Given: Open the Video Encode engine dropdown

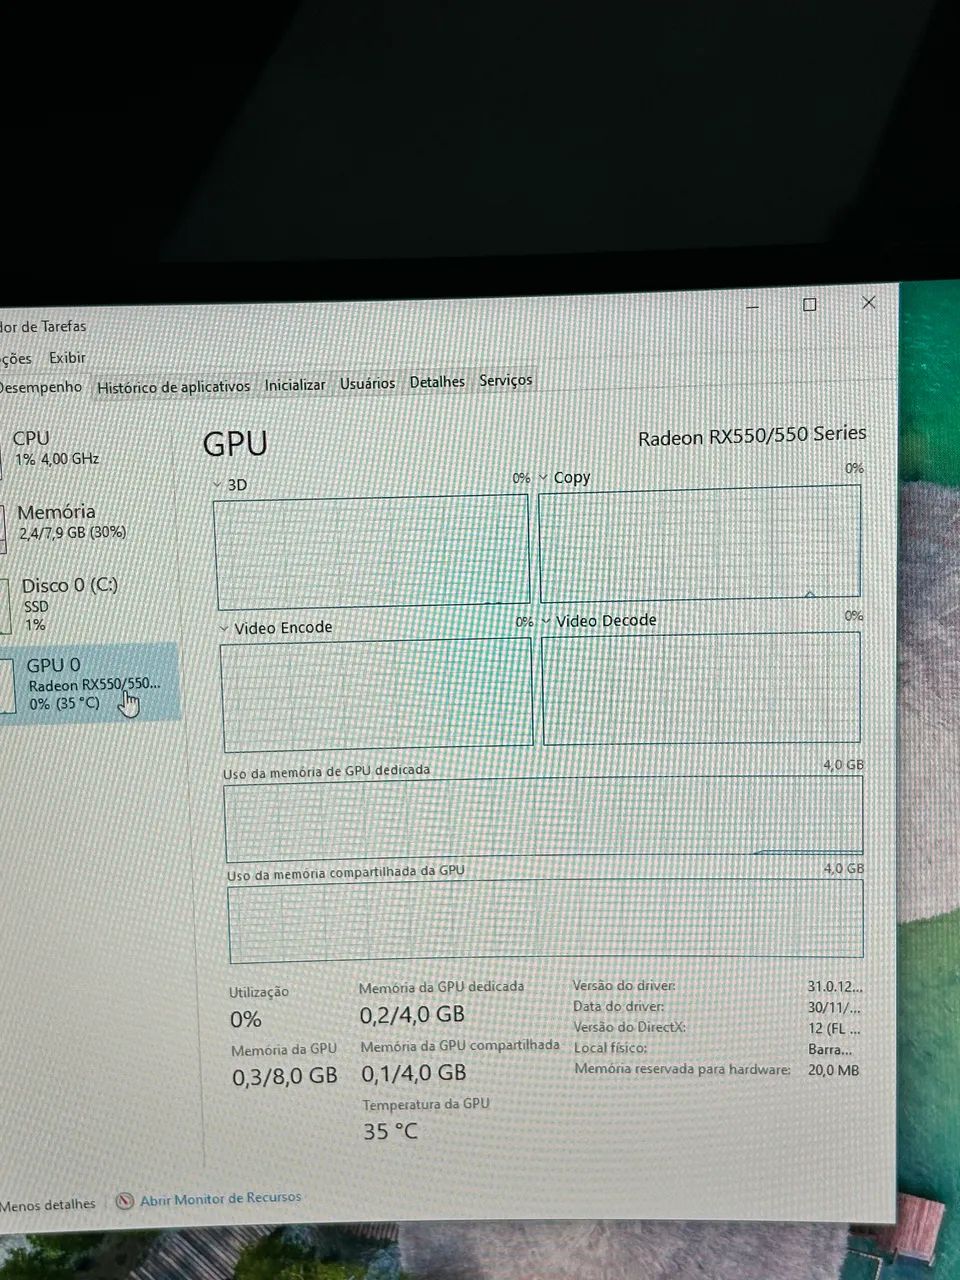Looking at the screenshot, I should tap(224, 628).
